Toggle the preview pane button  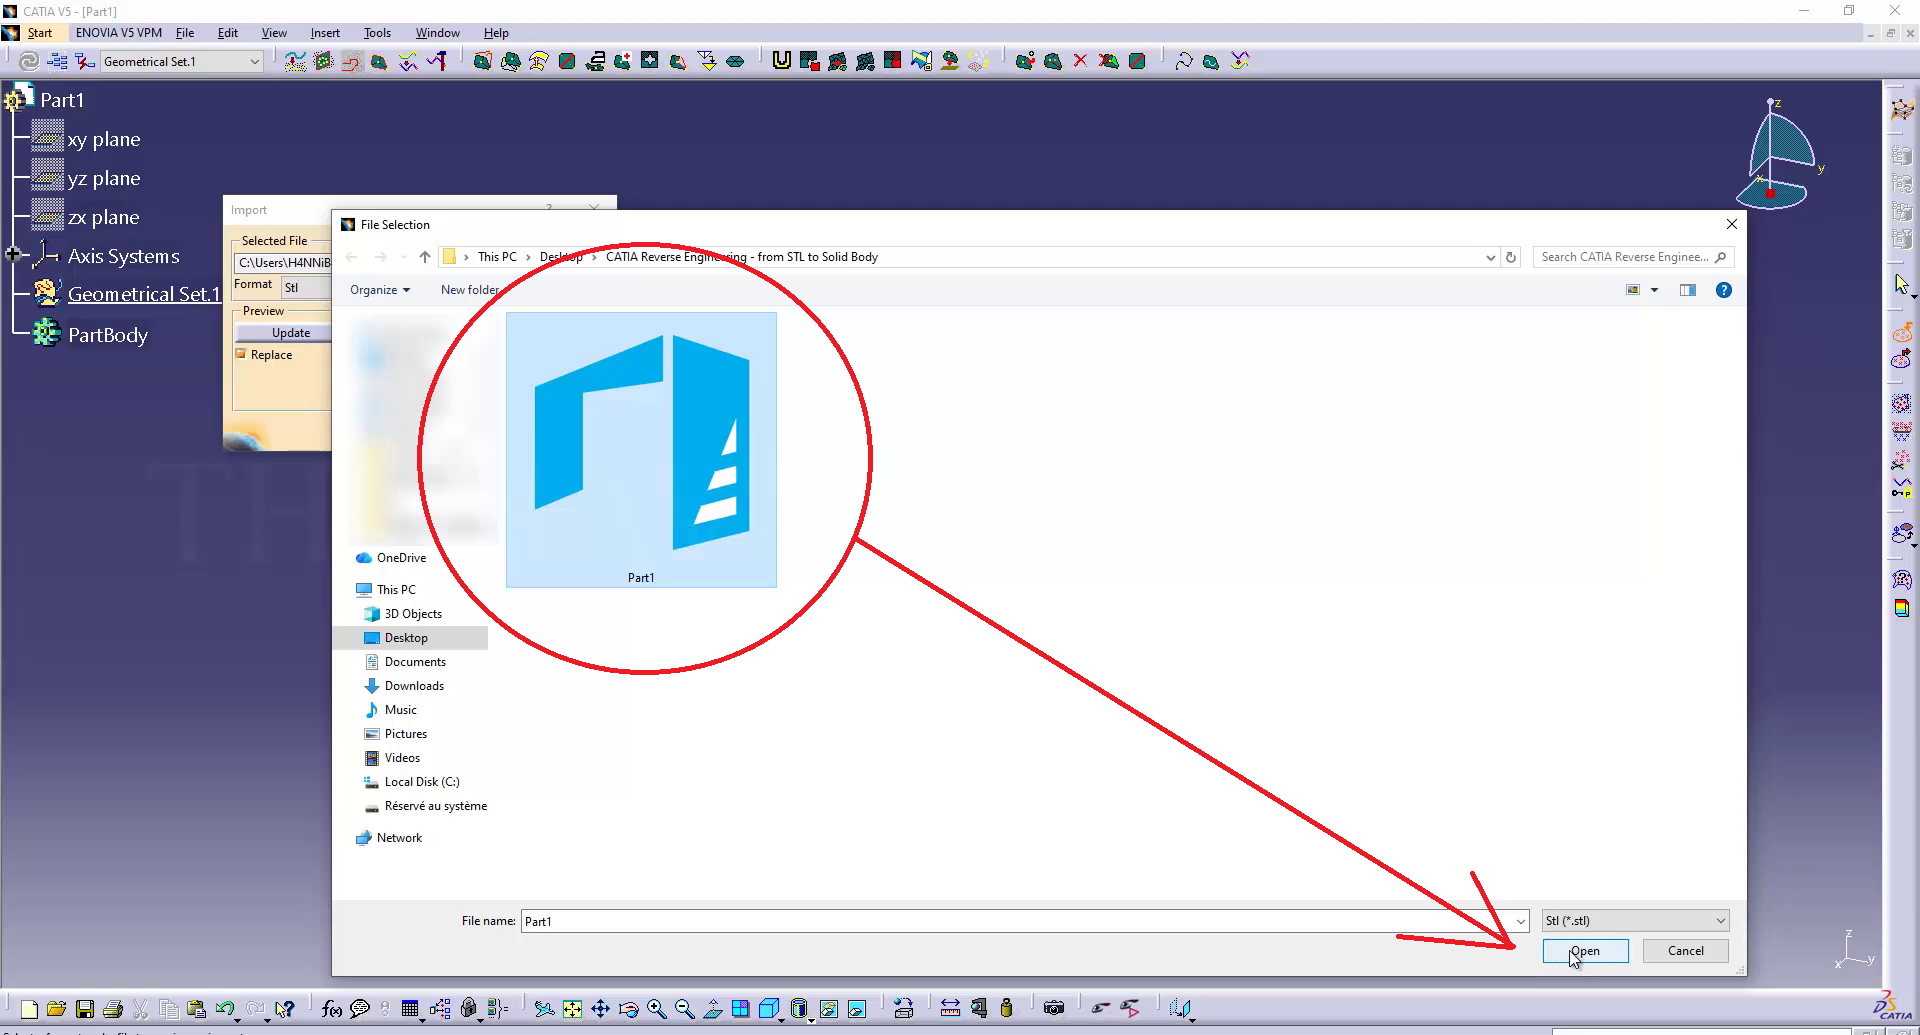[1688, 290]
